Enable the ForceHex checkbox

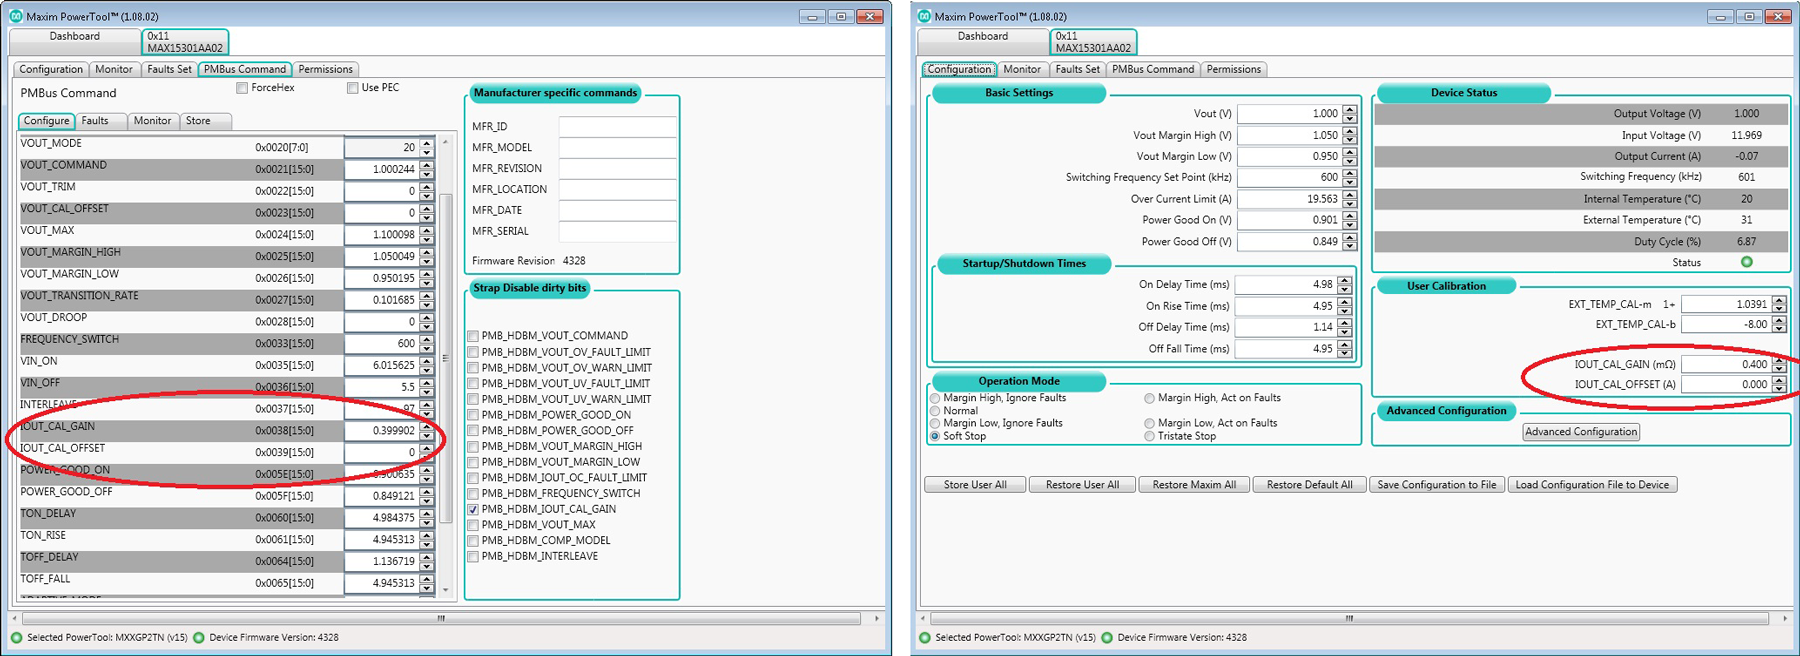(242, 88)
